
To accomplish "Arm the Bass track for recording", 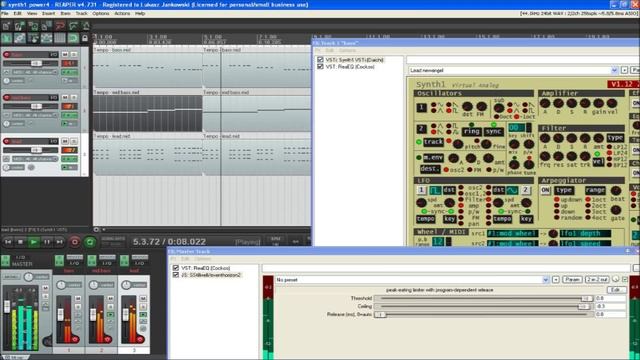I will pos(7,54).
